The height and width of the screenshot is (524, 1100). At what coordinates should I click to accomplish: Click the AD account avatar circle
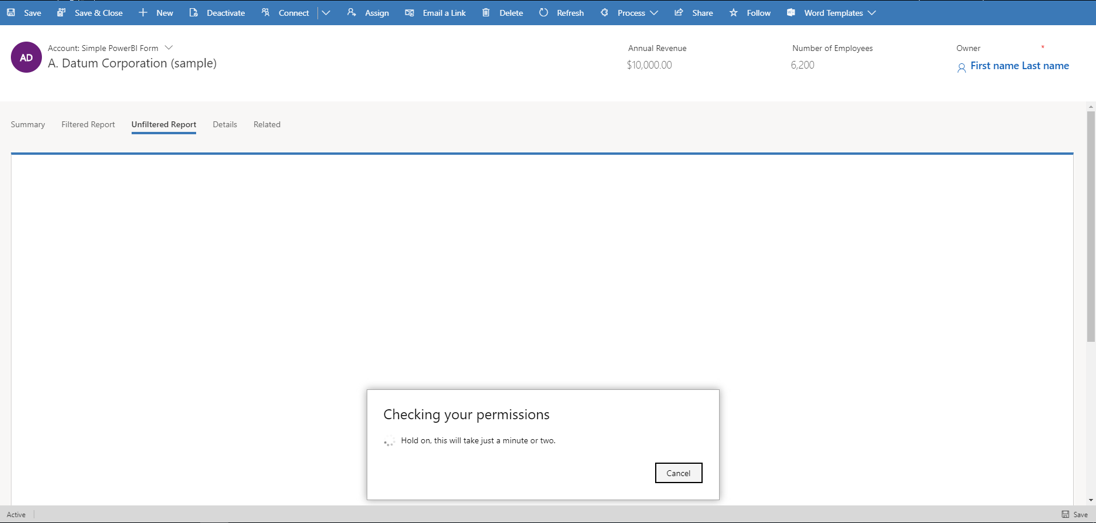coord(27,58)
